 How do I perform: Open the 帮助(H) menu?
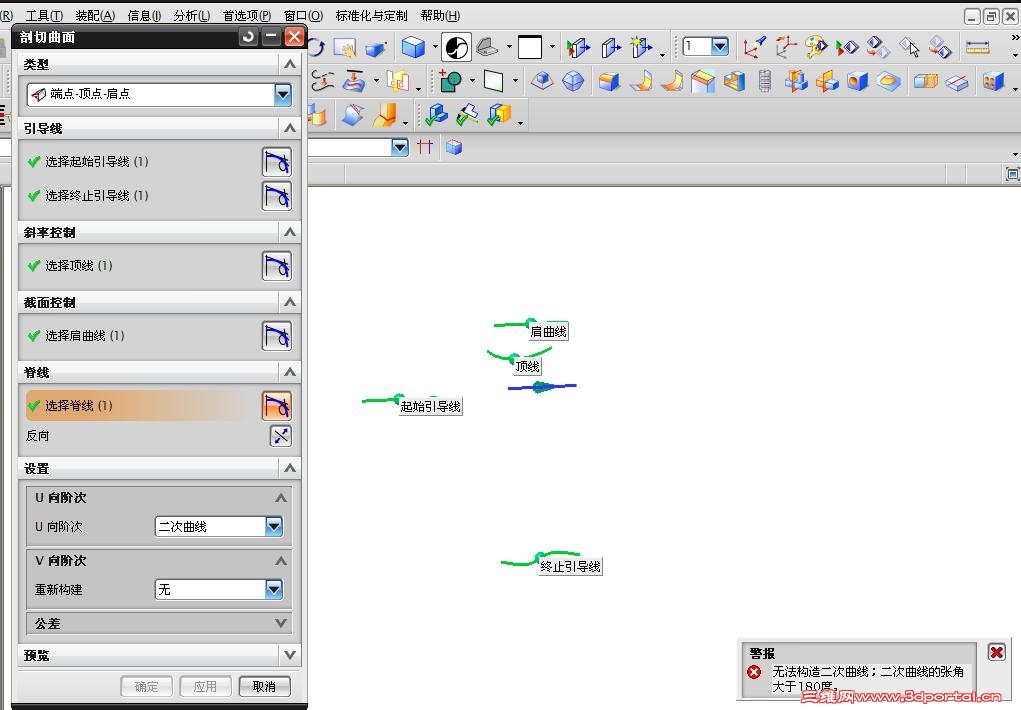coord(440,16)
